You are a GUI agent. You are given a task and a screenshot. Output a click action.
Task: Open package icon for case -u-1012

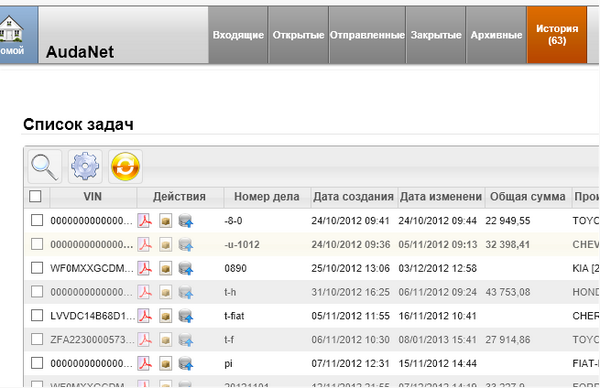165,245
